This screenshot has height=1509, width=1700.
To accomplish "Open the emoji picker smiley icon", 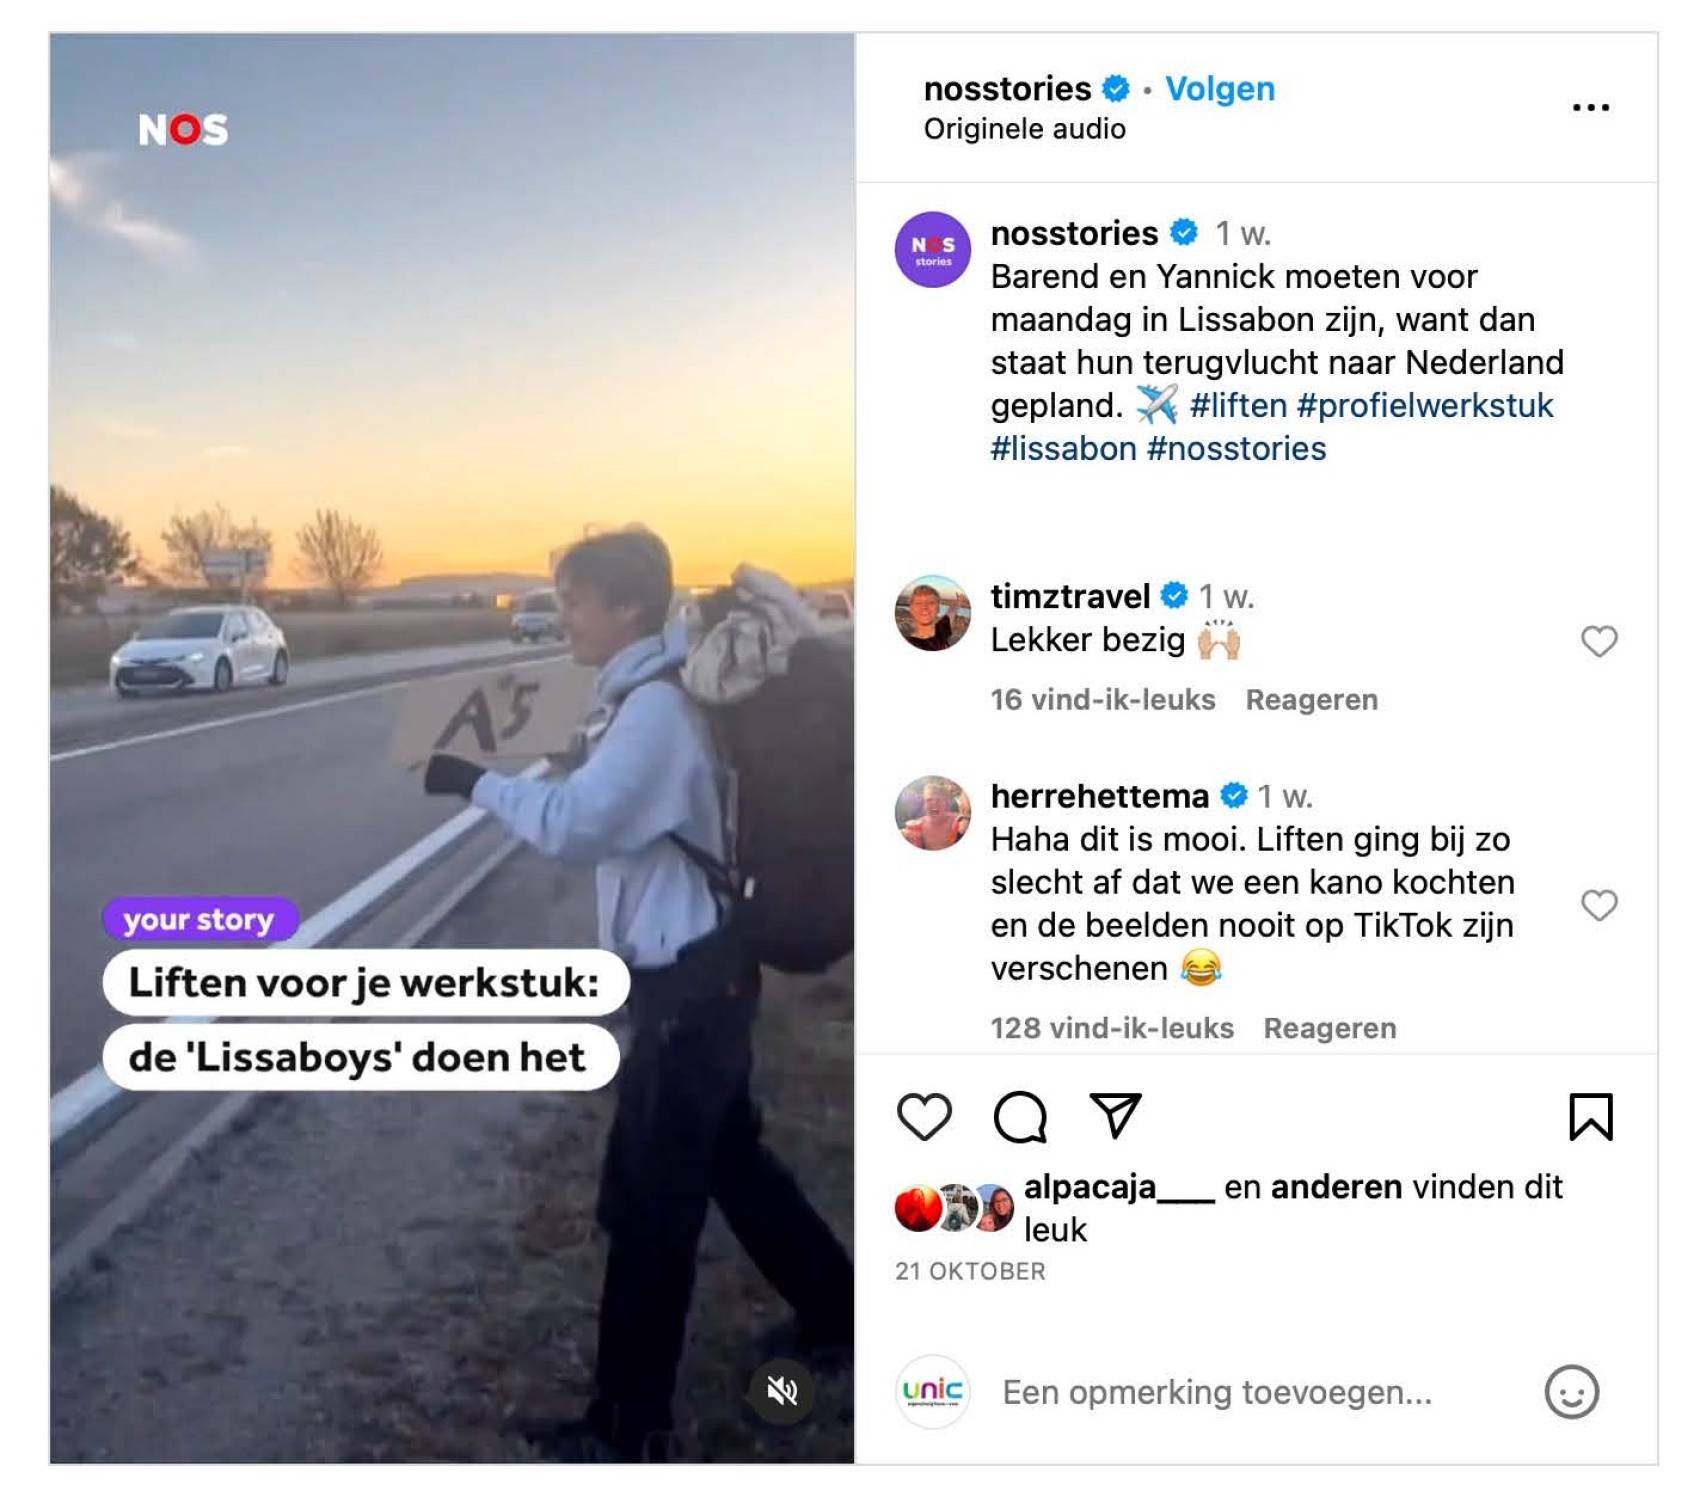I will pos(1572,1392).
